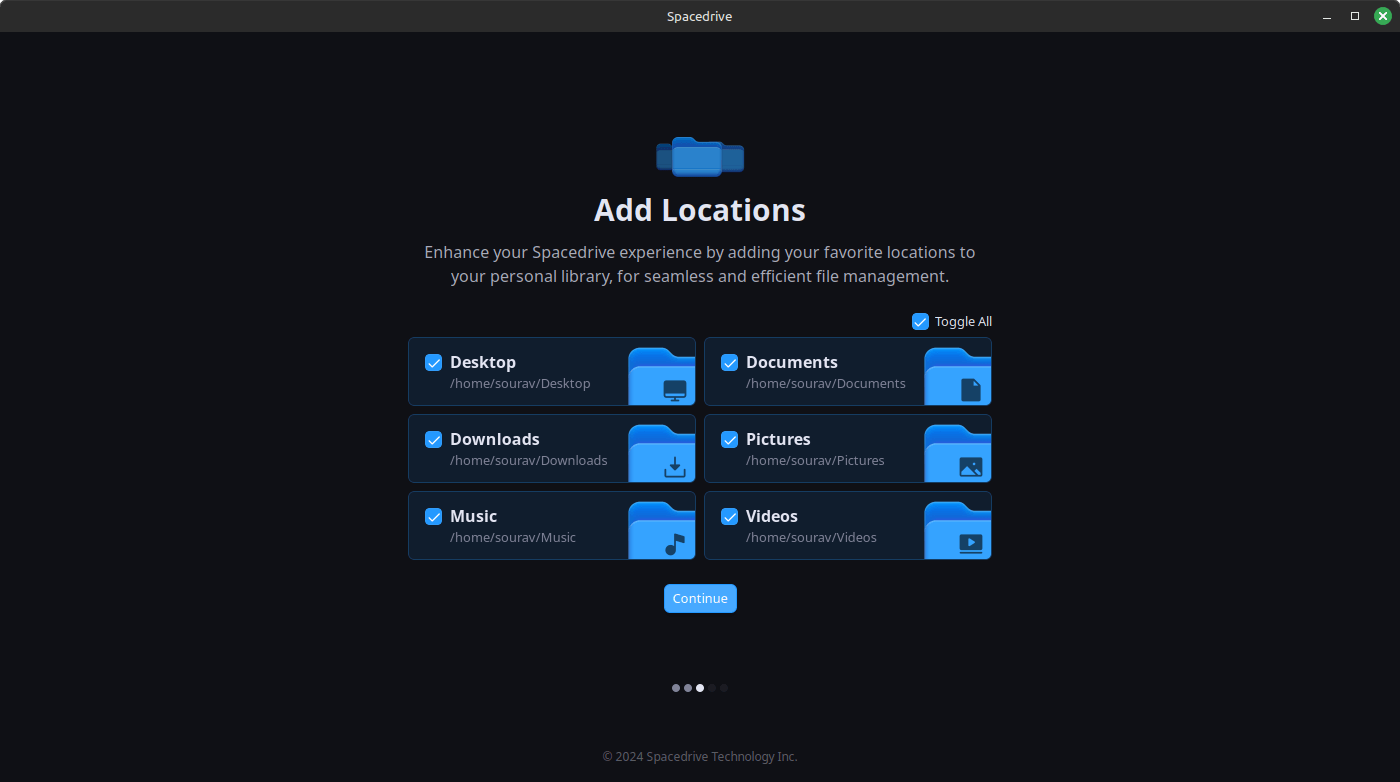Click the Music folder icon with note symbol
Viewport: 1400px width, 782px height.
[x=662, y=530]
